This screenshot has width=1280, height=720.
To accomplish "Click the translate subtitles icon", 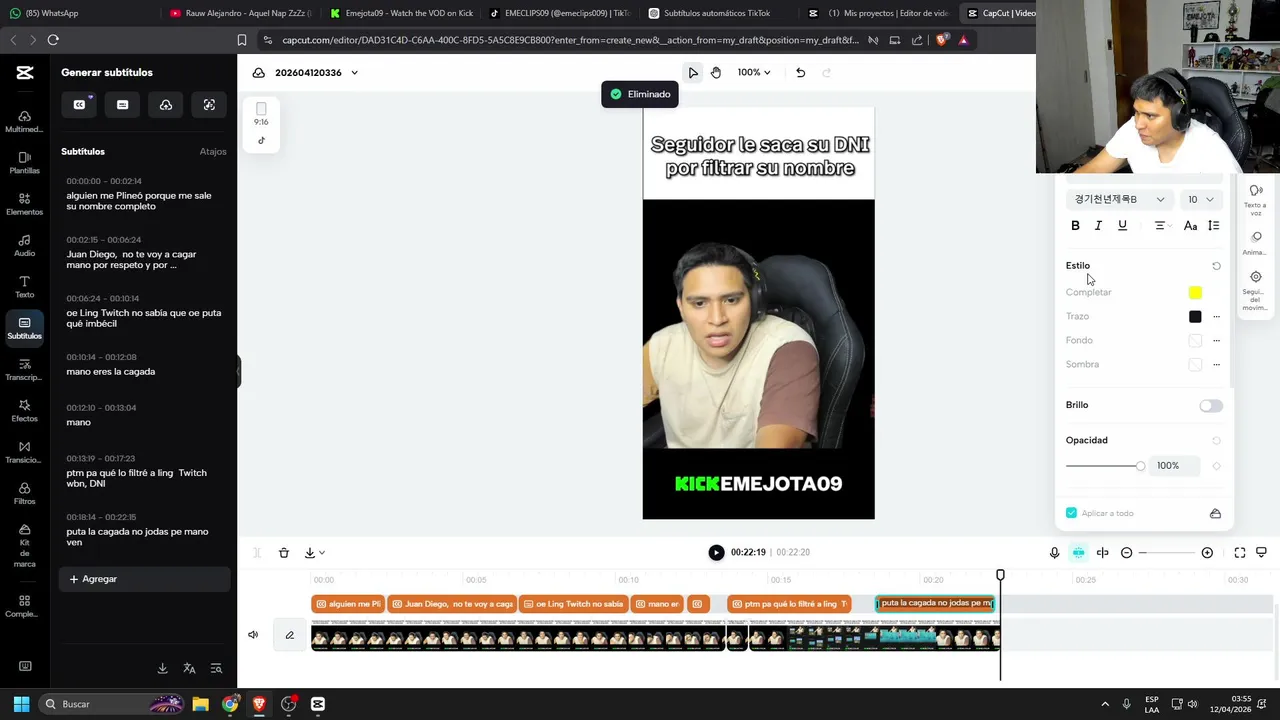I will [x=189, y=668].
